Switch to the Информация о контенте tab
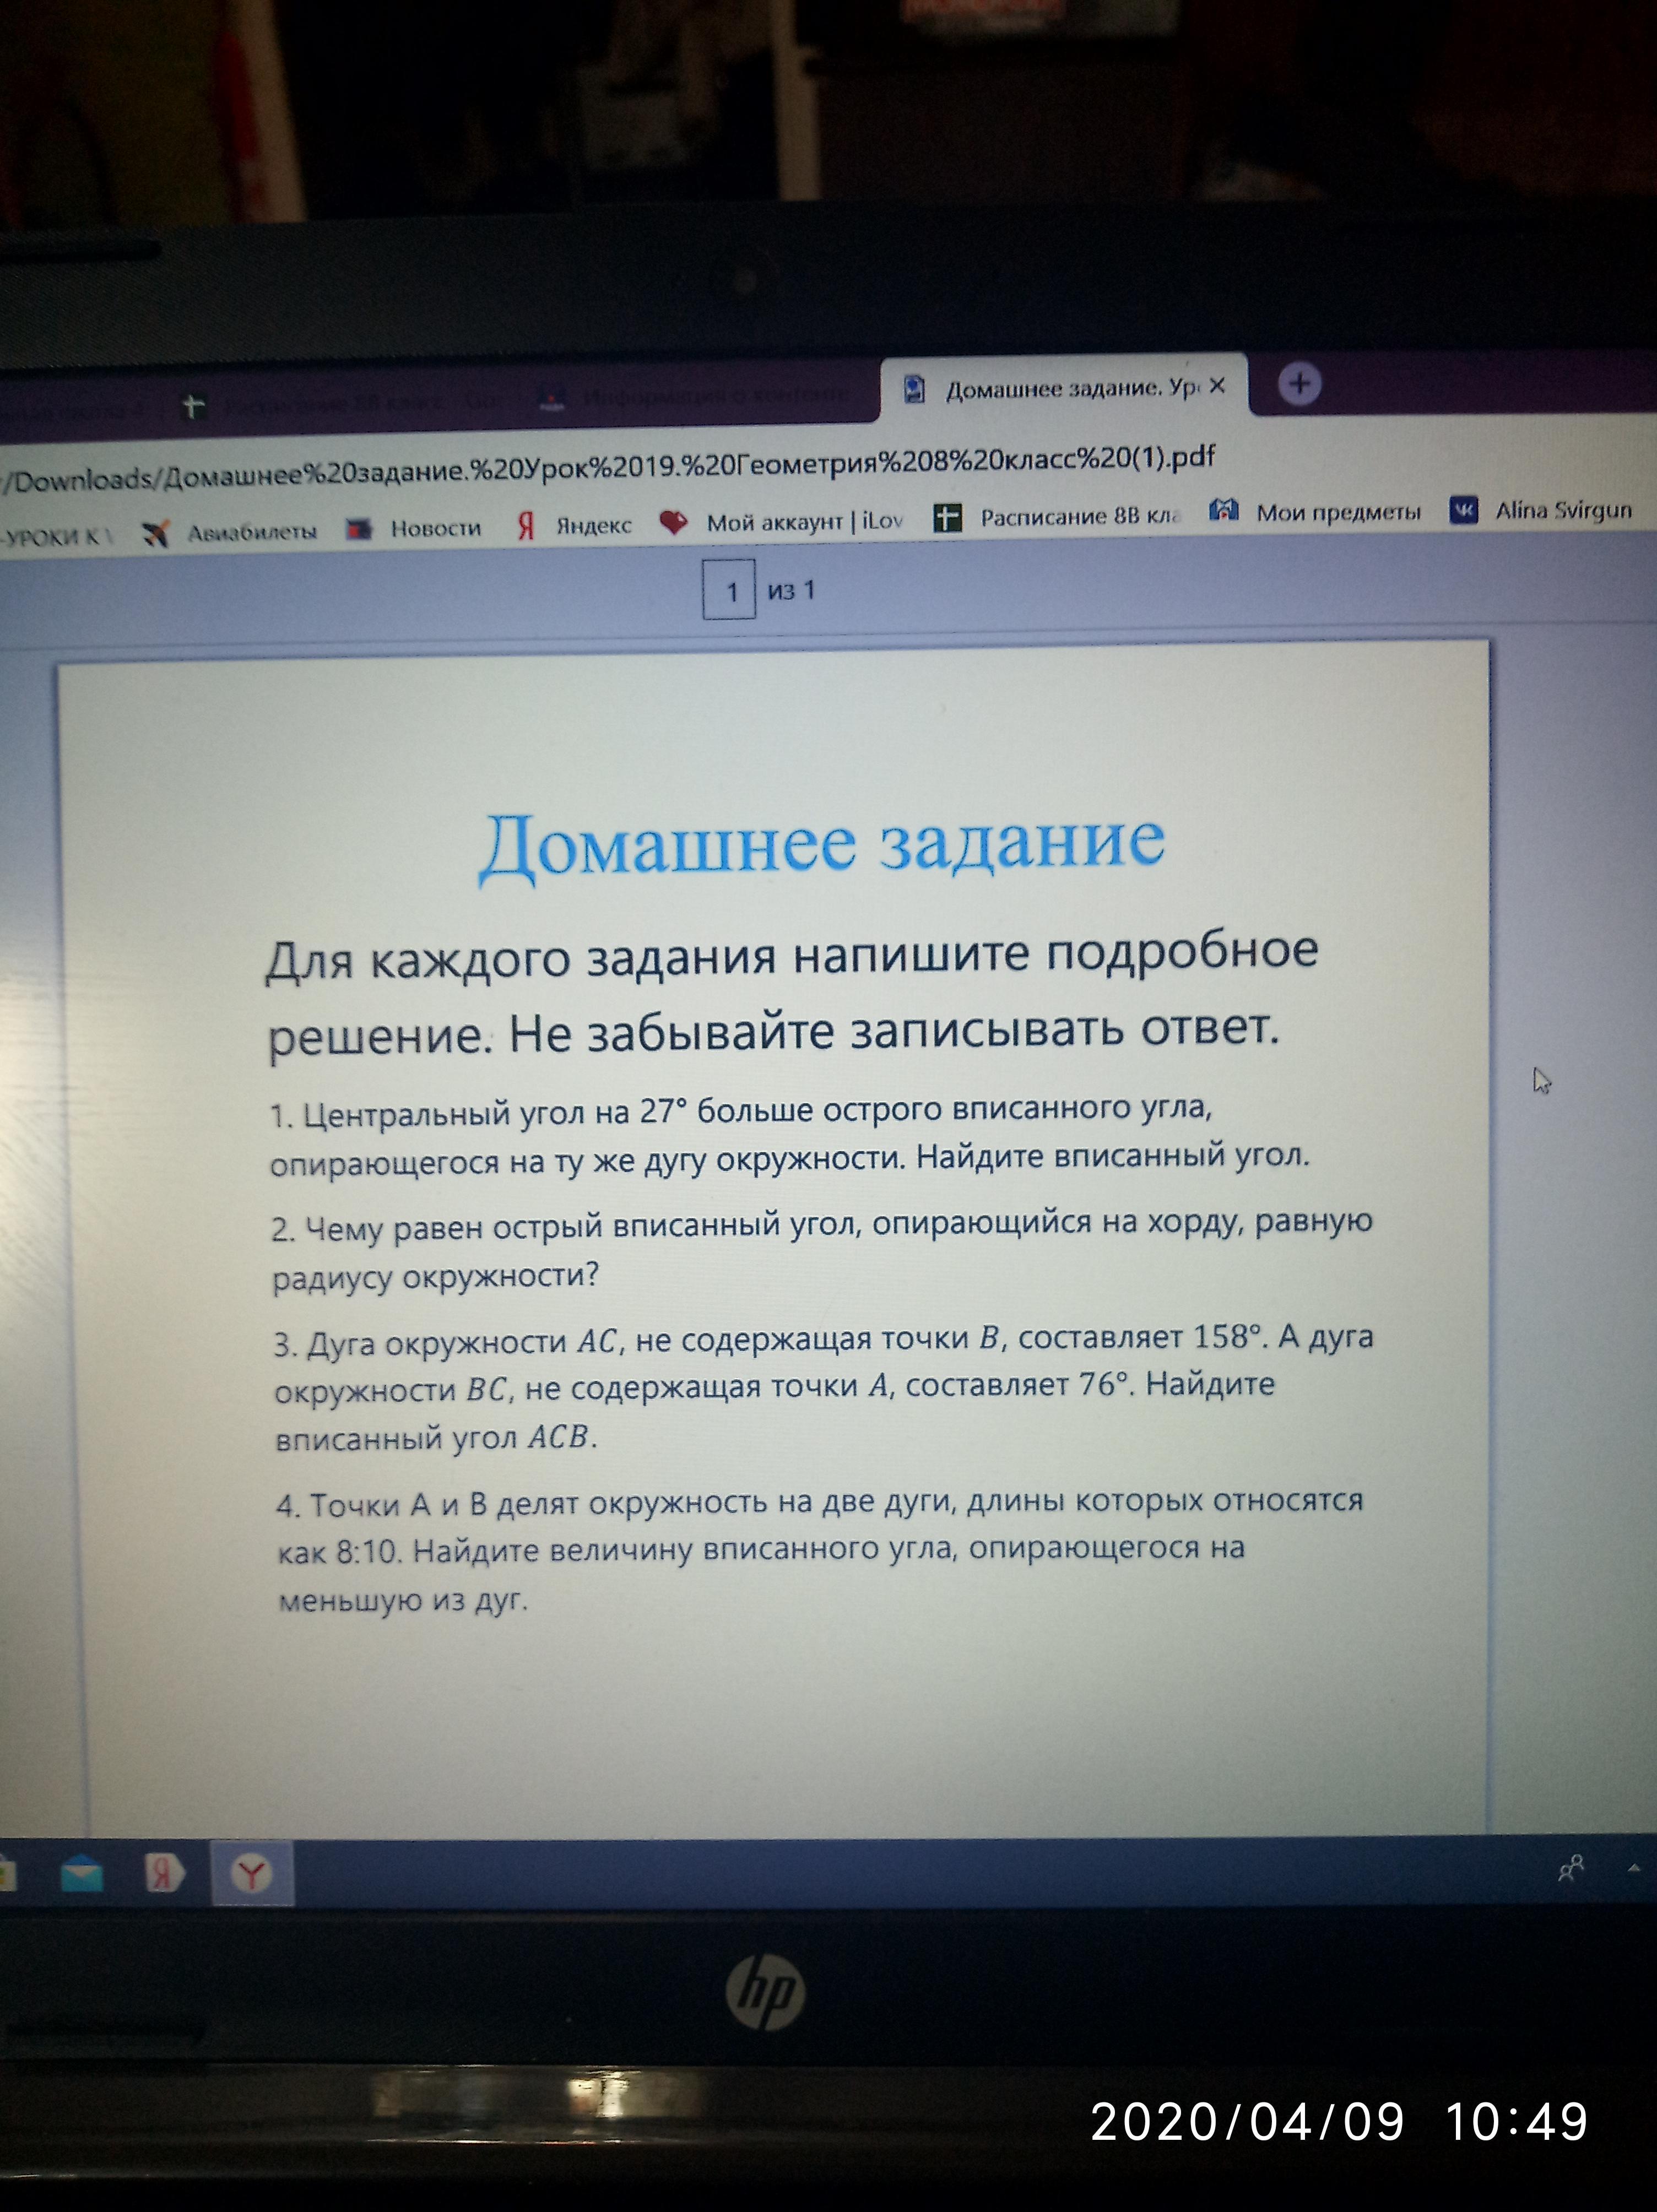Viewport: 1657px width, 2212px height. [700, 397]
